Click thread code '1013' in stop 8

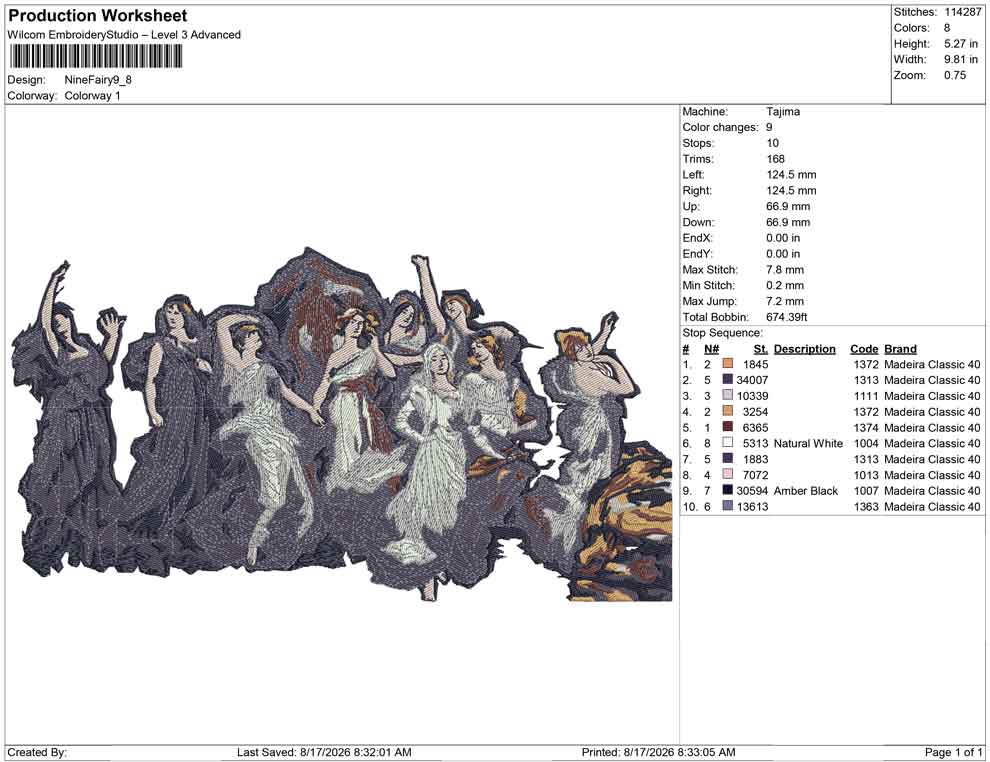(x=866, y=475)
